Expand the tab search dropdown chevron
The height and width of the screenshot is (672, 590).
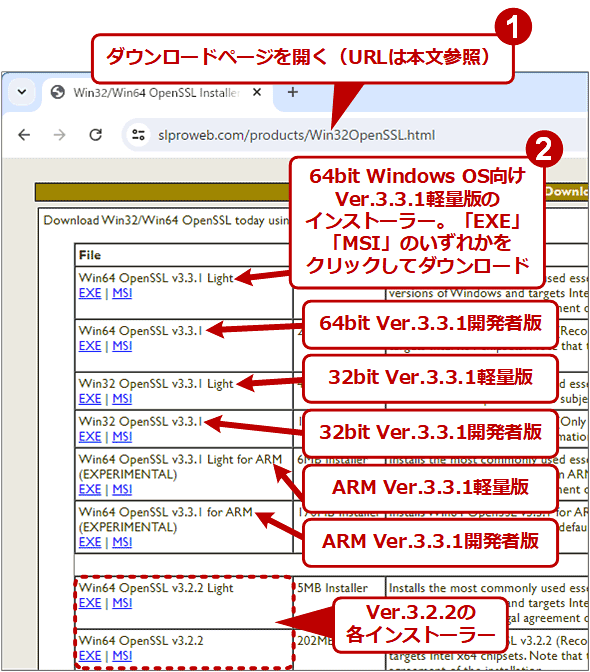tap(22, 92)
